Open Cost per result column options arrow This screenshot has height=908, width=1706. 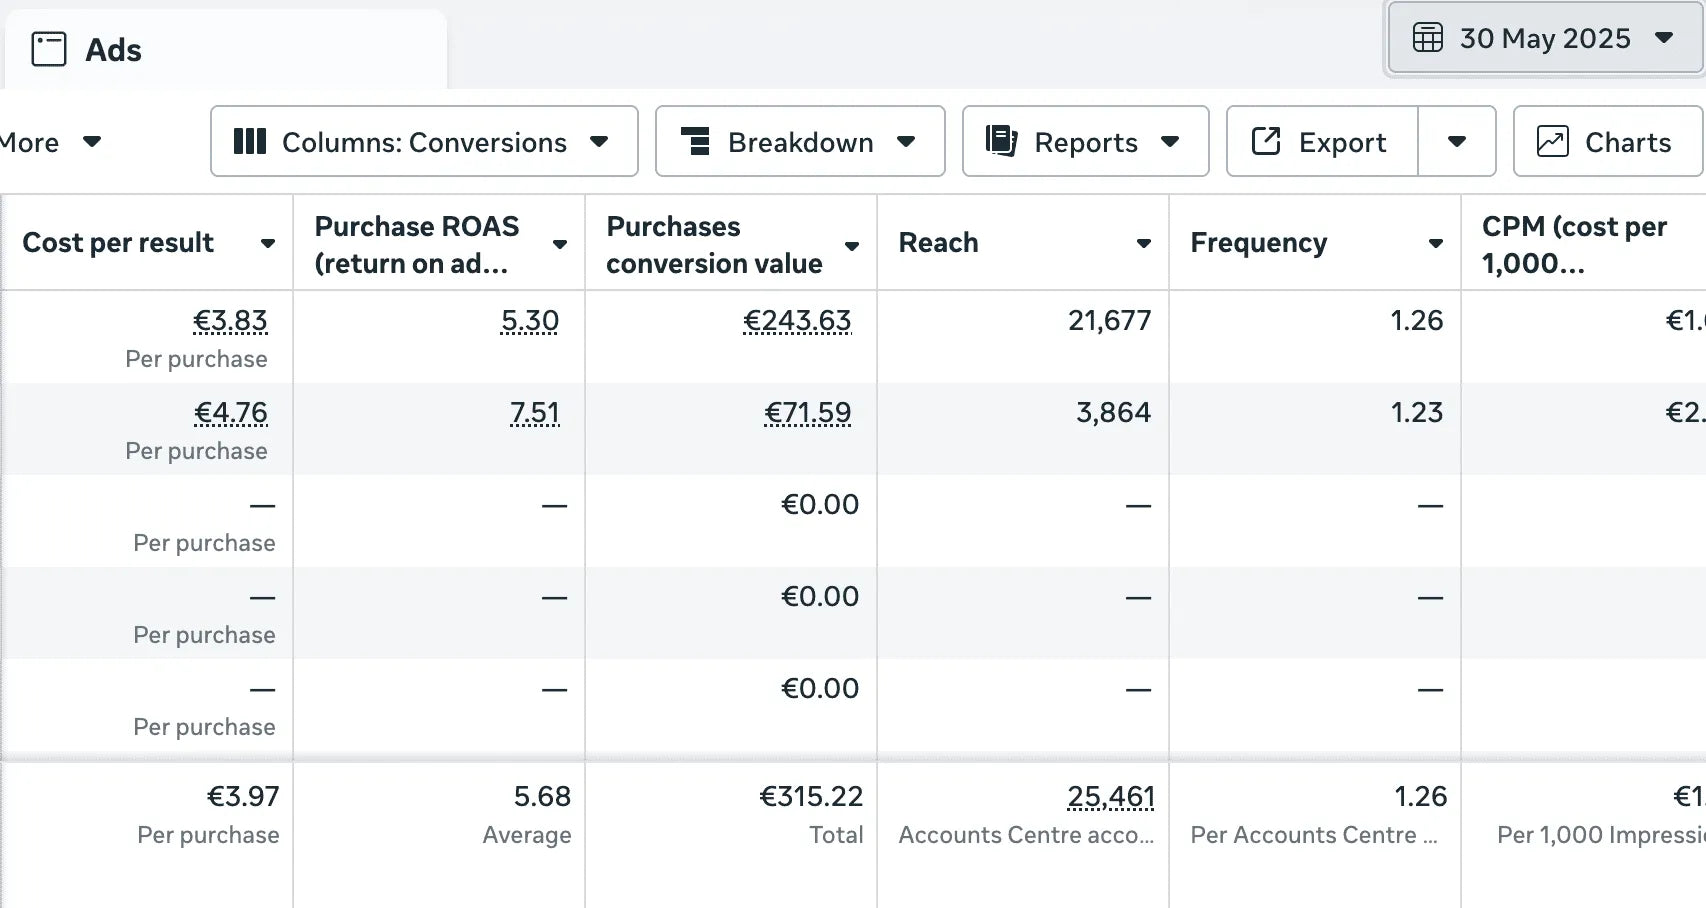(267, 243)
